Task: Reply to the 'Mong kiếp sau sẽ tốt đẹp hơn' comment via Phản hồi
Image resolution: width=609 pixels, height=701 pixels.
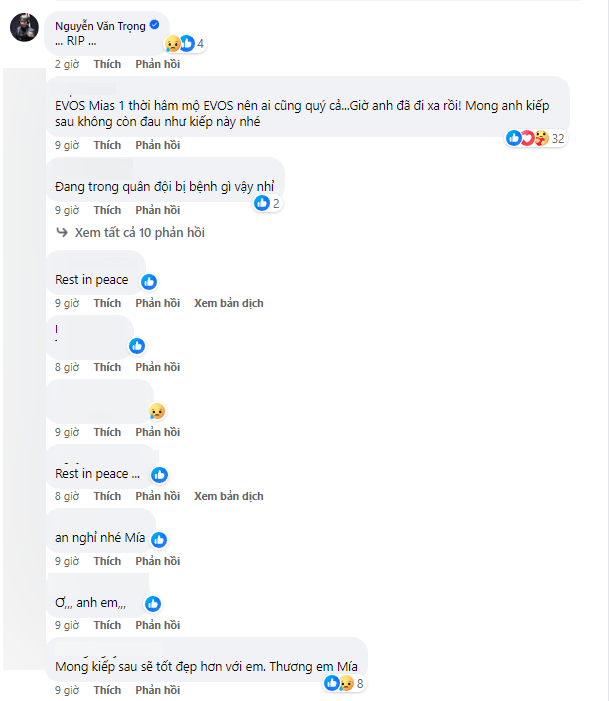Action: (158, 690)
